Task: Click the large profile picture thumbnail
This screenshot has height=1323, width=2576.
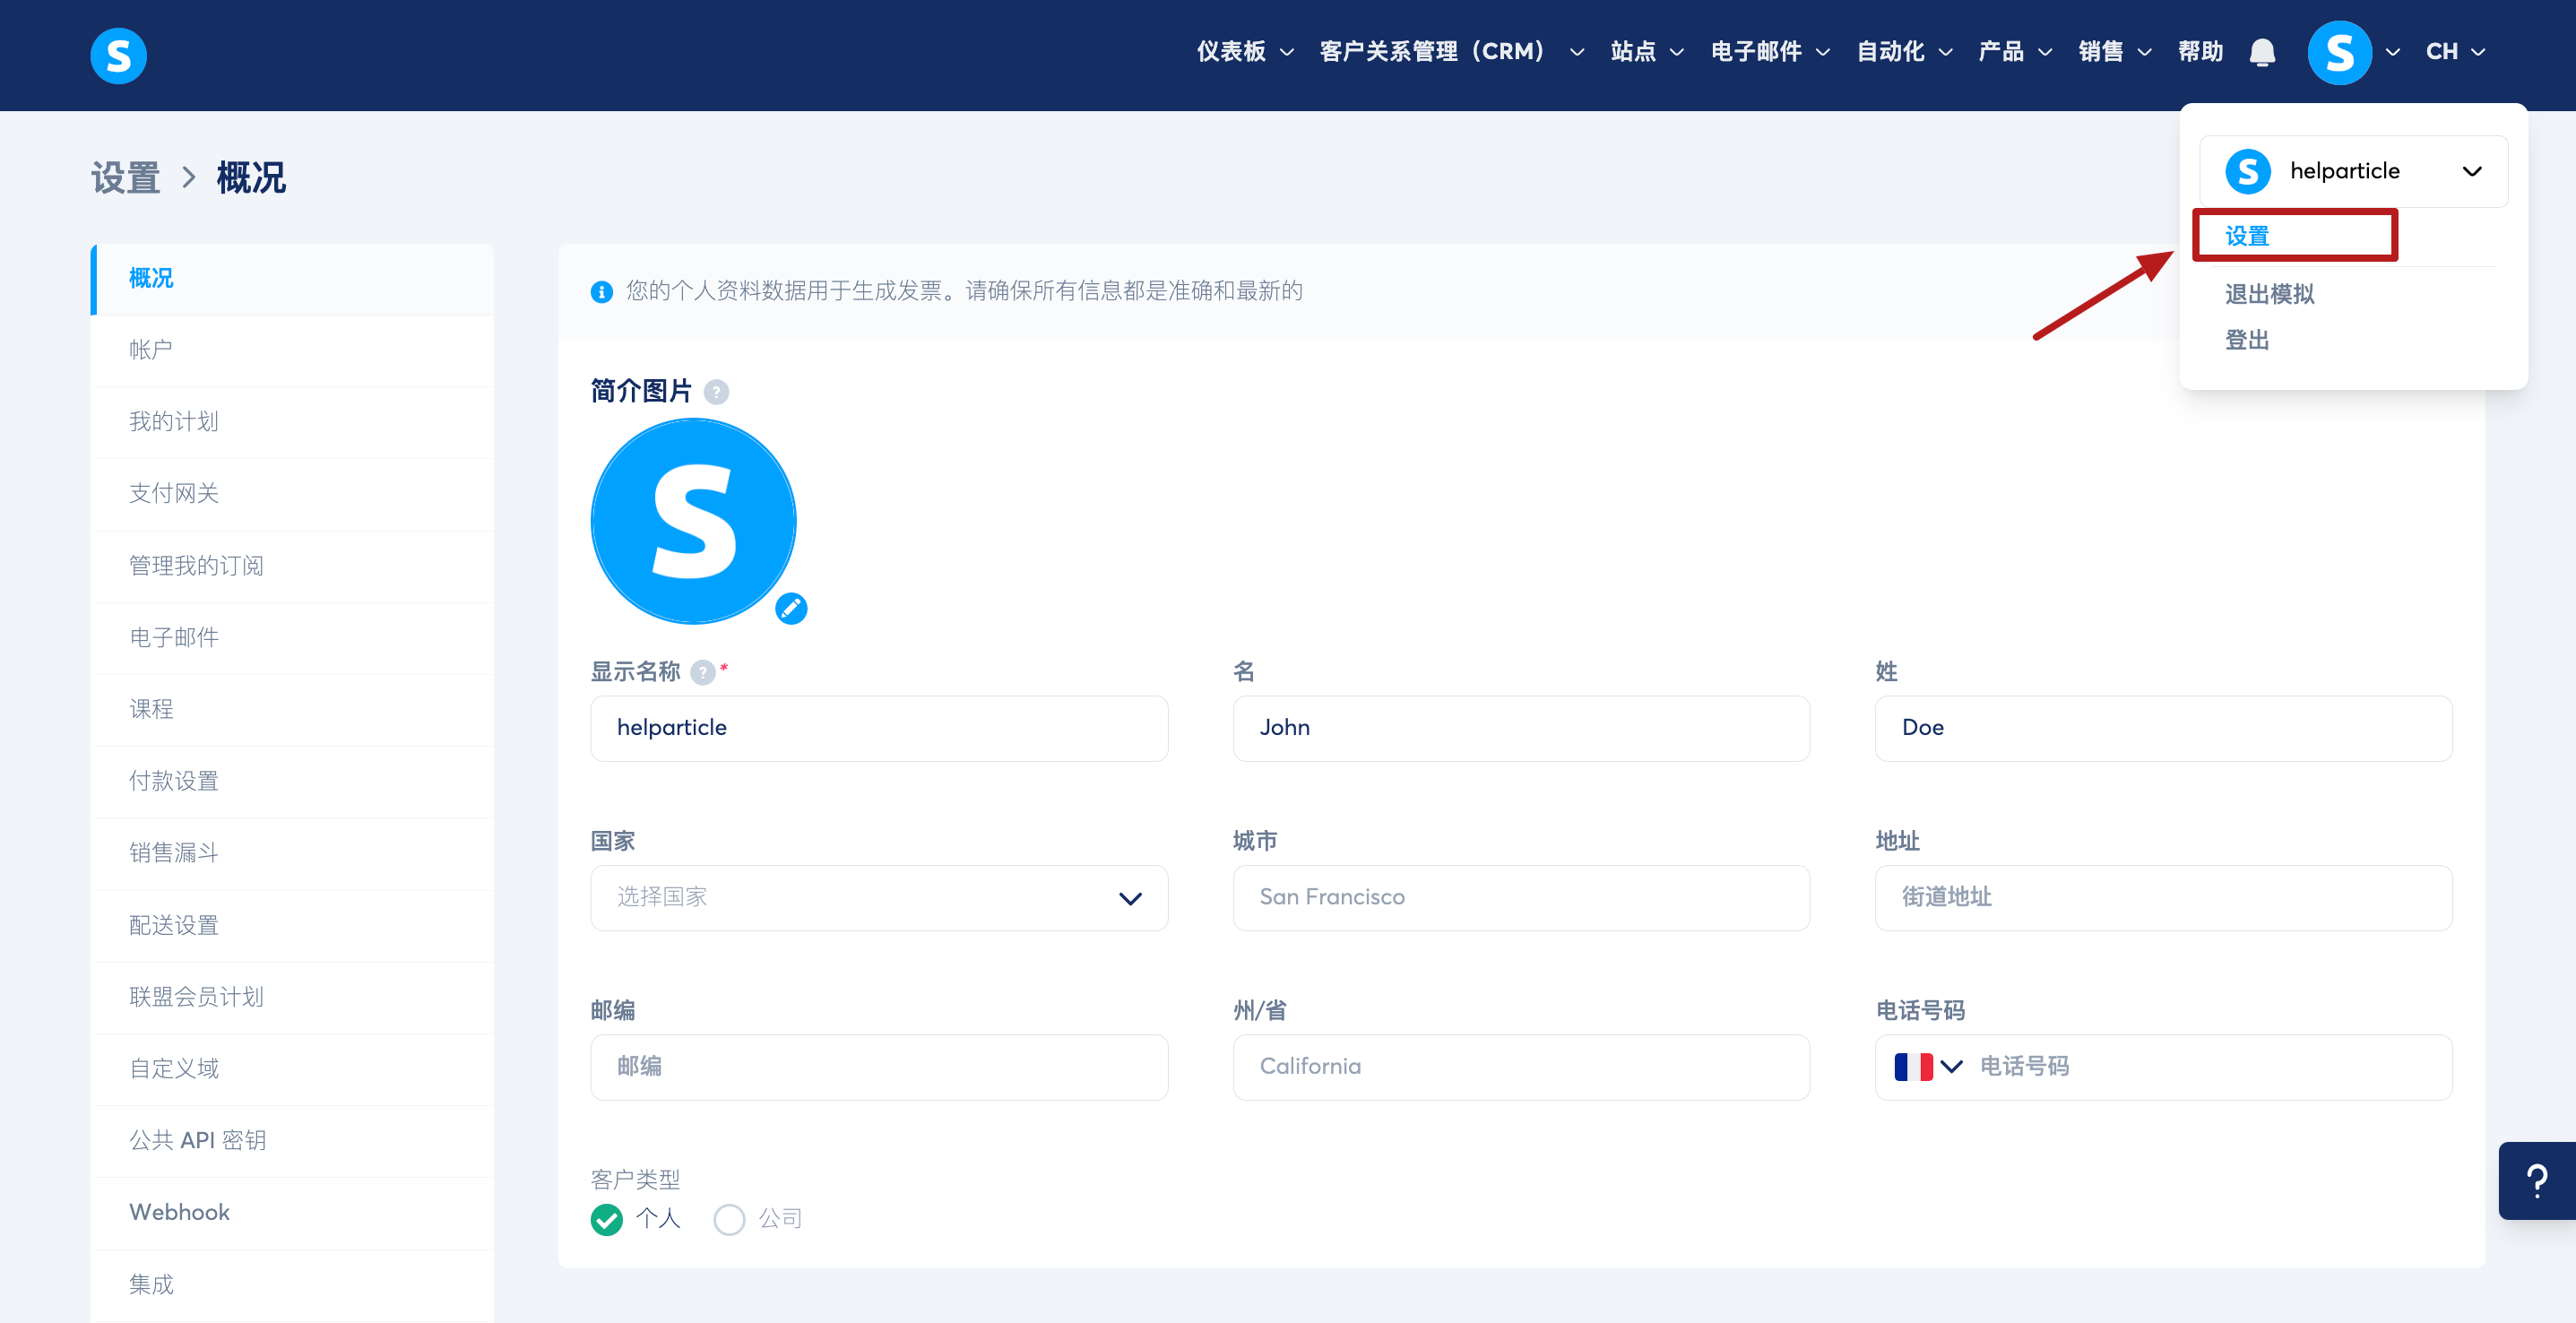Action: click(693, 521)
